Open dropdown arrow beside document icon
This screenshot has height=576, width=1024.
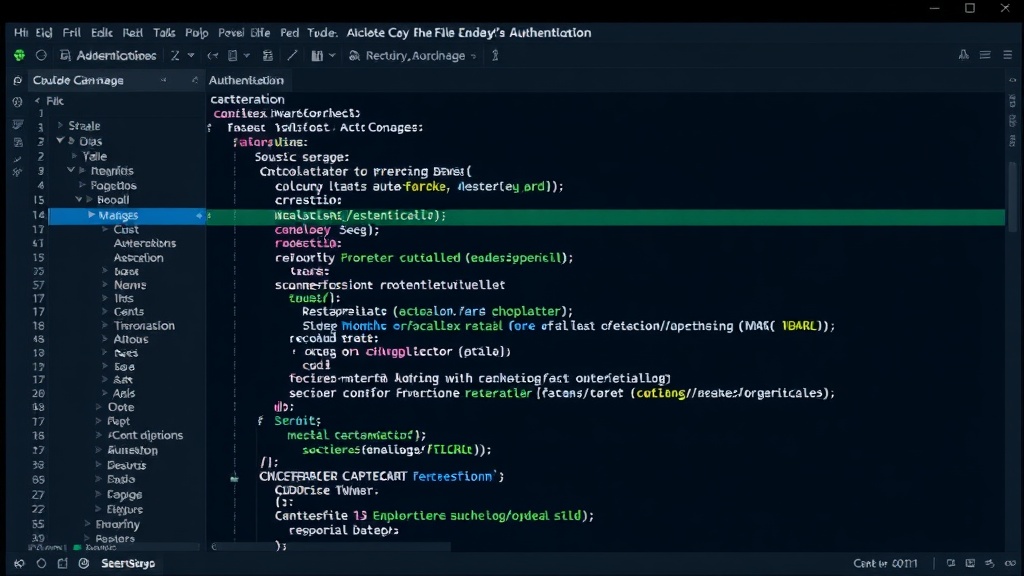[246, 56]
